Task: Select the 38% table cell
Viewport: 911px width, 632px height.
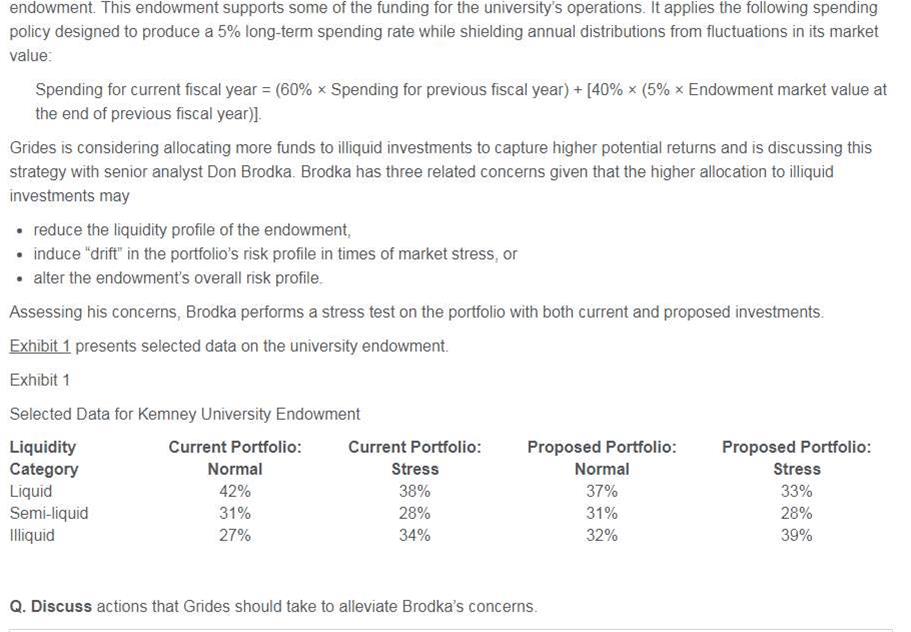Action: (x=414, y=491)
